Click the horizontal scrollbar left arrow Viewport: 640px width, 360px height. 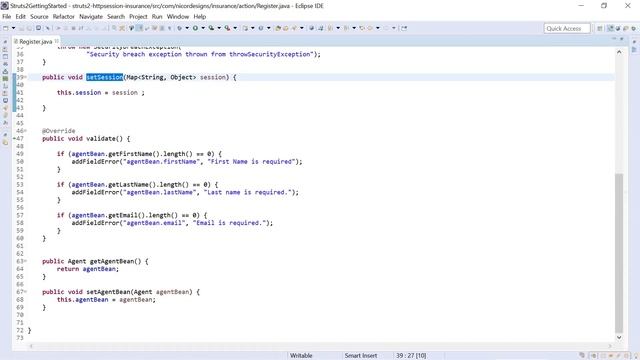(31, 346)
